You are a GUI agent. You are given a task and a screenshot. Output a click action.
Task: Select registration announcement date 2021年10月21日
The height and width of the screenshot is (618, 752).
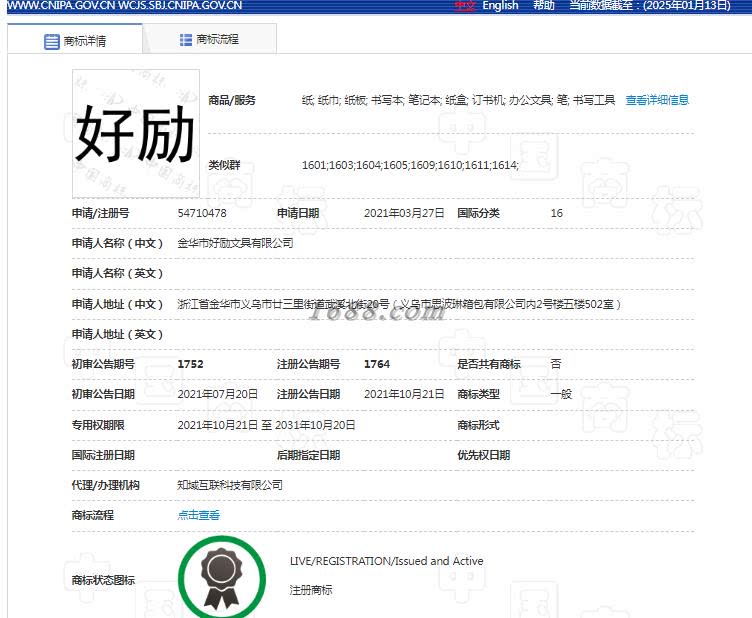pyautogui.click(x=404, y=394)
